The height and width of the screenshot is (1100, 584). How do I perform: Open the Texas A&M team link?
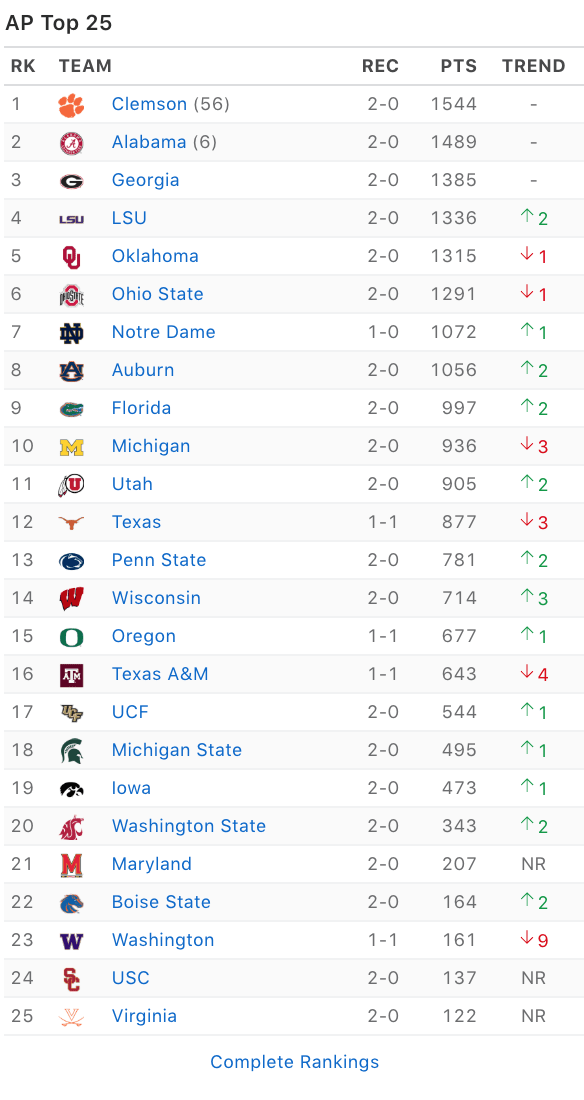(x=160, y=674)
